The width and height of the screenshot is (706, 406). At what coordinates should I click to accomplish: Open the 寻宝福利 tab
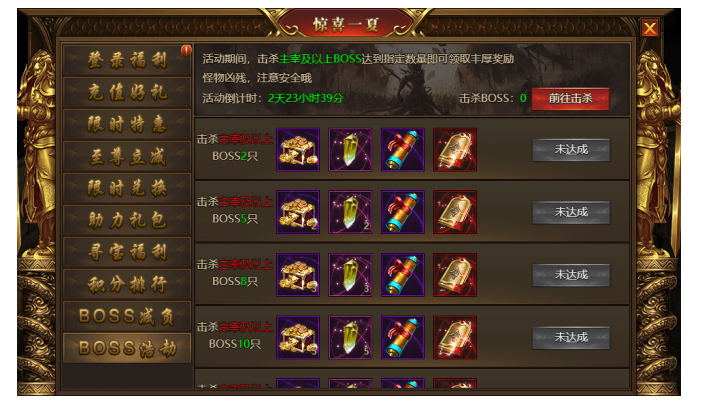pos(127,253)
